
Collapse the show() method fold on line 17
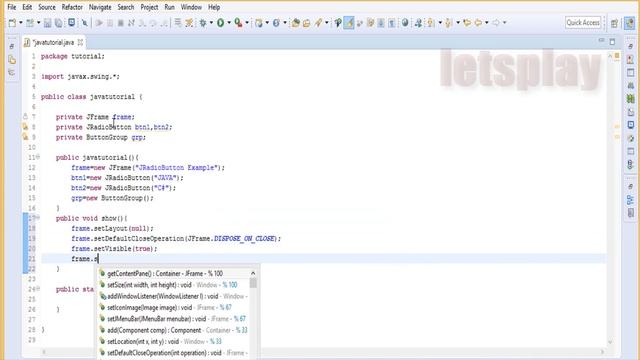tap(38, 218)
